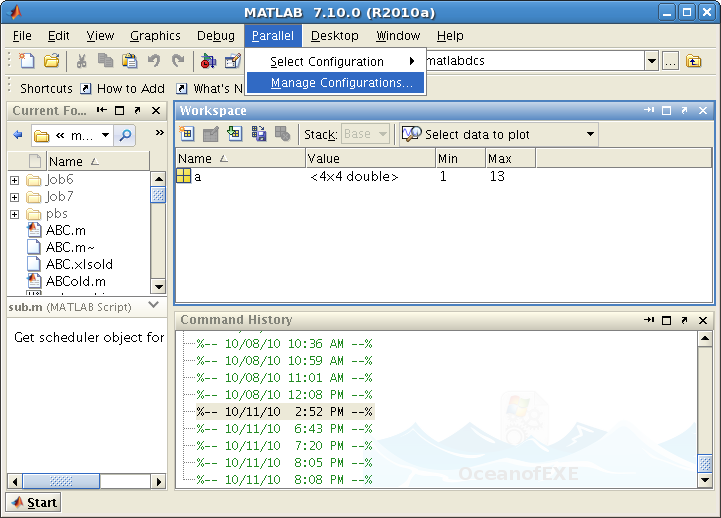The width and height of the screenshot is (721, 518).
Task: Undock the Command History panel
Action: click(x=684, y=320)
